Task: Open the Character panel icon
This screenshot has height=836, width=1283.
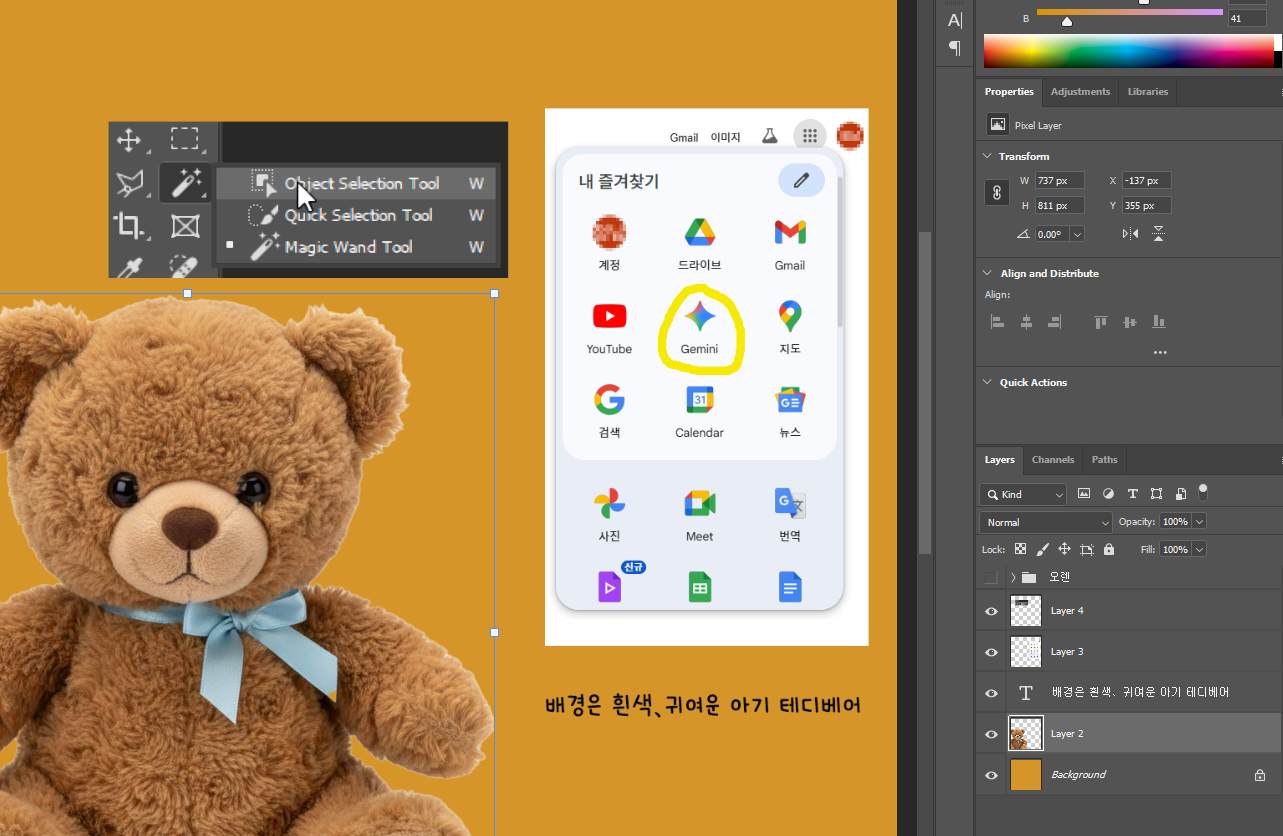Action: point(955,21)
